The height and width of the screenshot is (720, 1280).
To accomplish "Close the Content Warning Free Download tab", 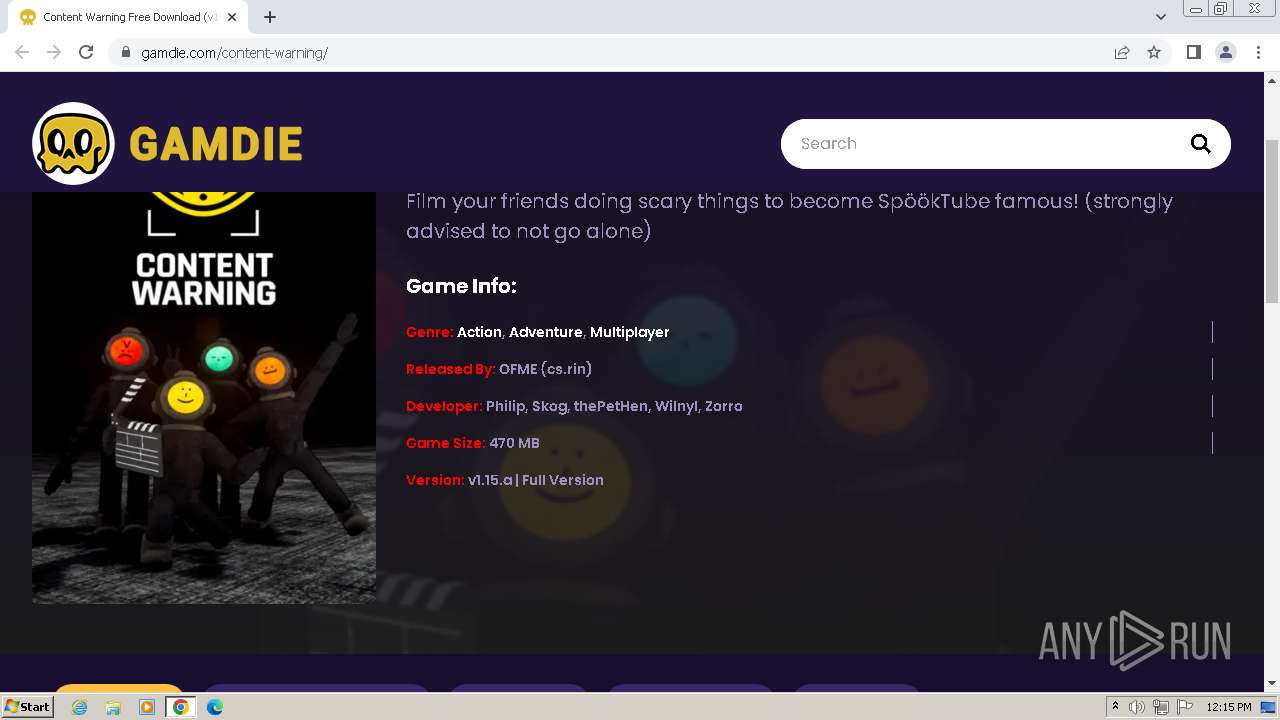I will point(233,17).
